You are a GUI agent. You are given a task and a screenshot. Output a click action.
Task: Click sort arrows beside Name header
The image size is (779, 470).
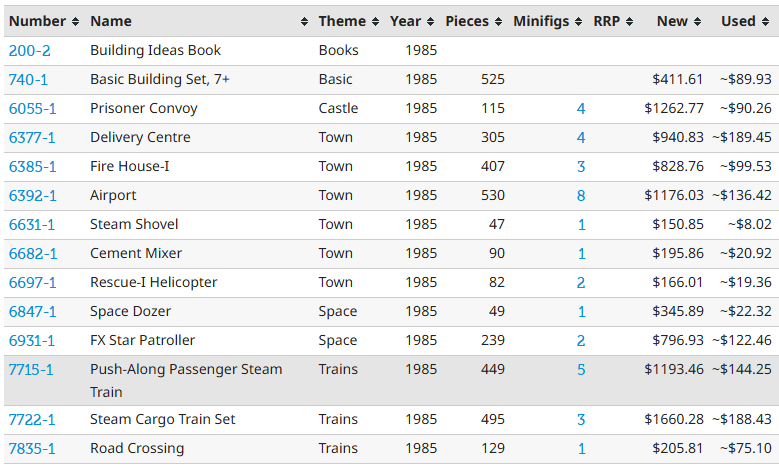305,21
